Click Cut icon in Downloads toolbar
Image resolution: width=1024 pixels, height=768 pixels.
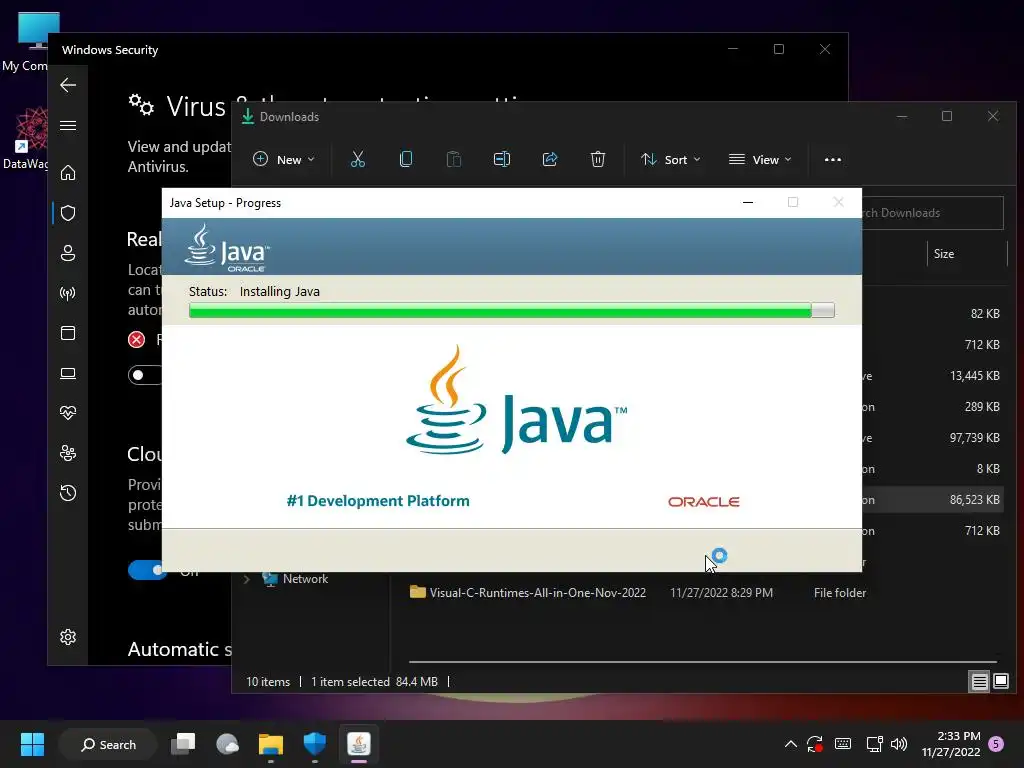click(358, 159)
